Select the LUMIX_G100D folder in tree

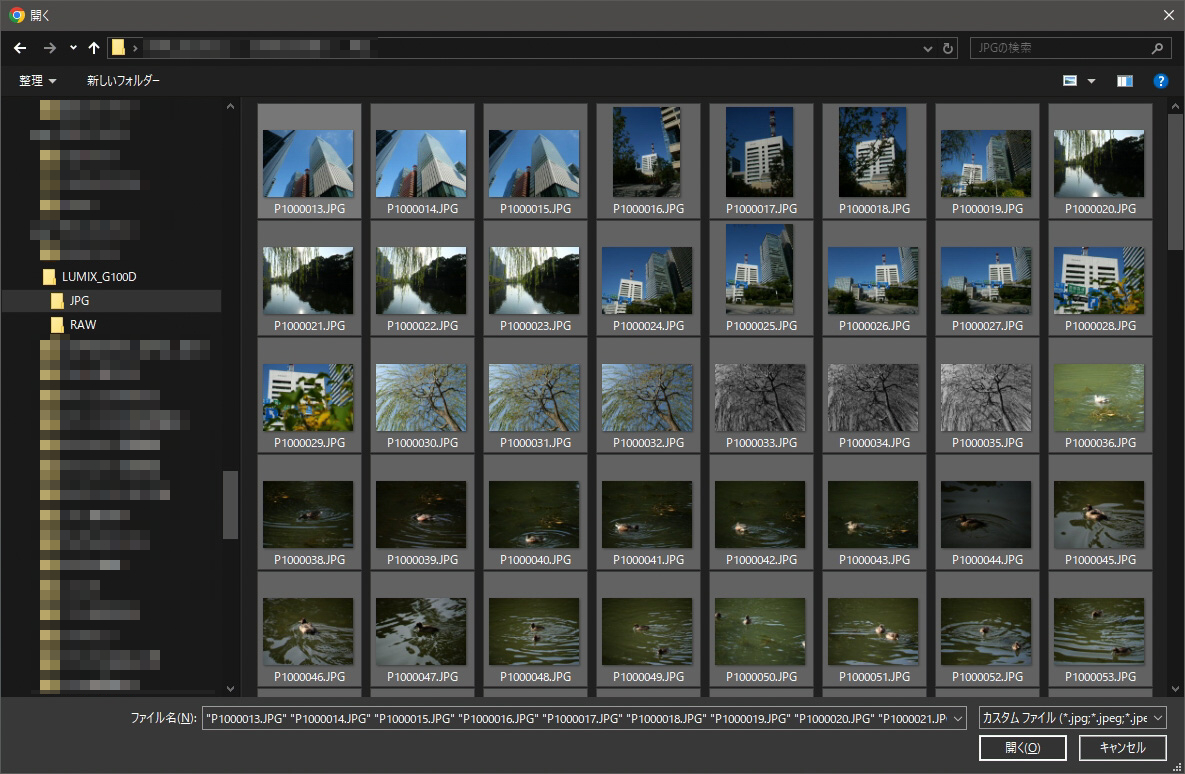point(98,277)
